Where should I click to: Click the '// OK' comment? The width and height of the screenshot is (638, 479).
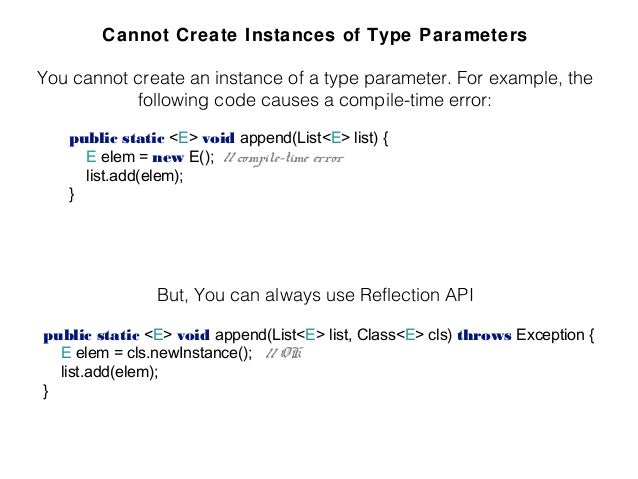pyautogui.click(x=284, y=353)
